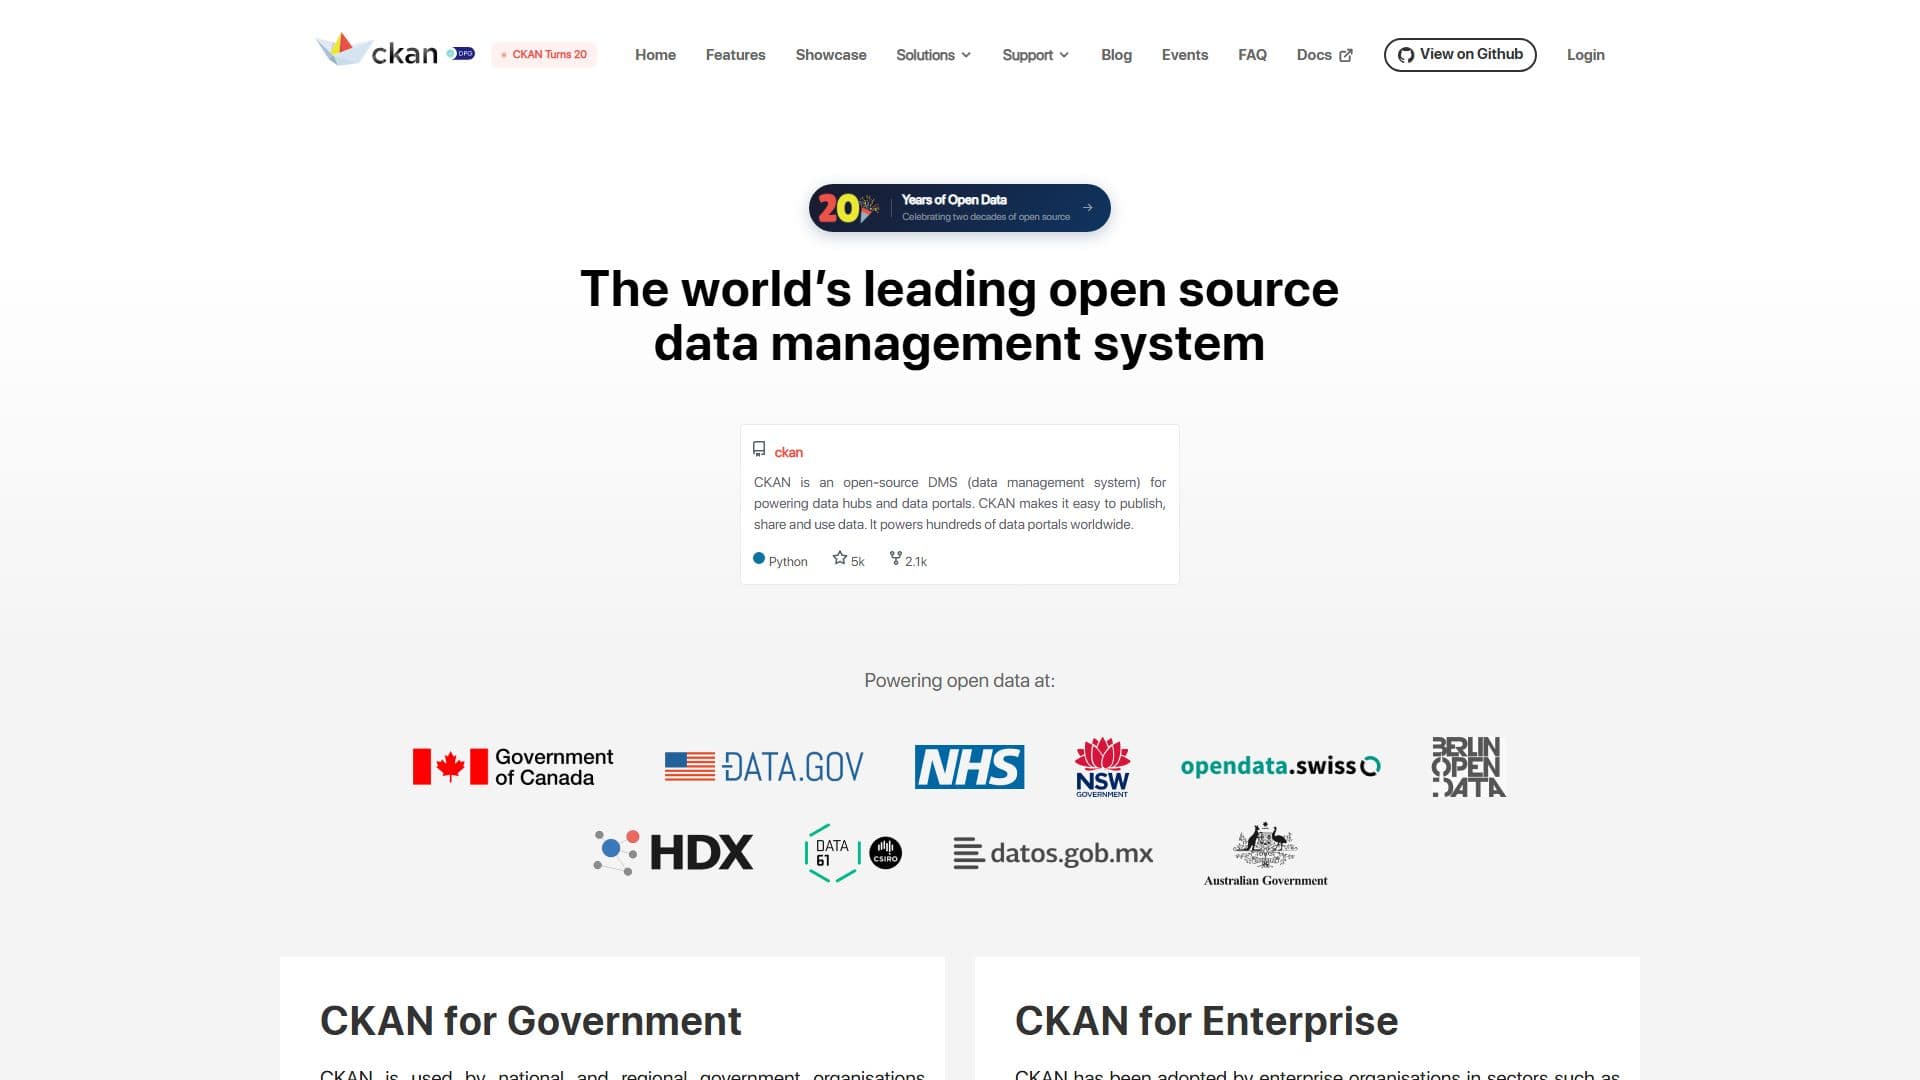The width and height of the screenshot is (1920, 1080).
Task: Open the NSW Government logo
Action: coord(1102,767)
